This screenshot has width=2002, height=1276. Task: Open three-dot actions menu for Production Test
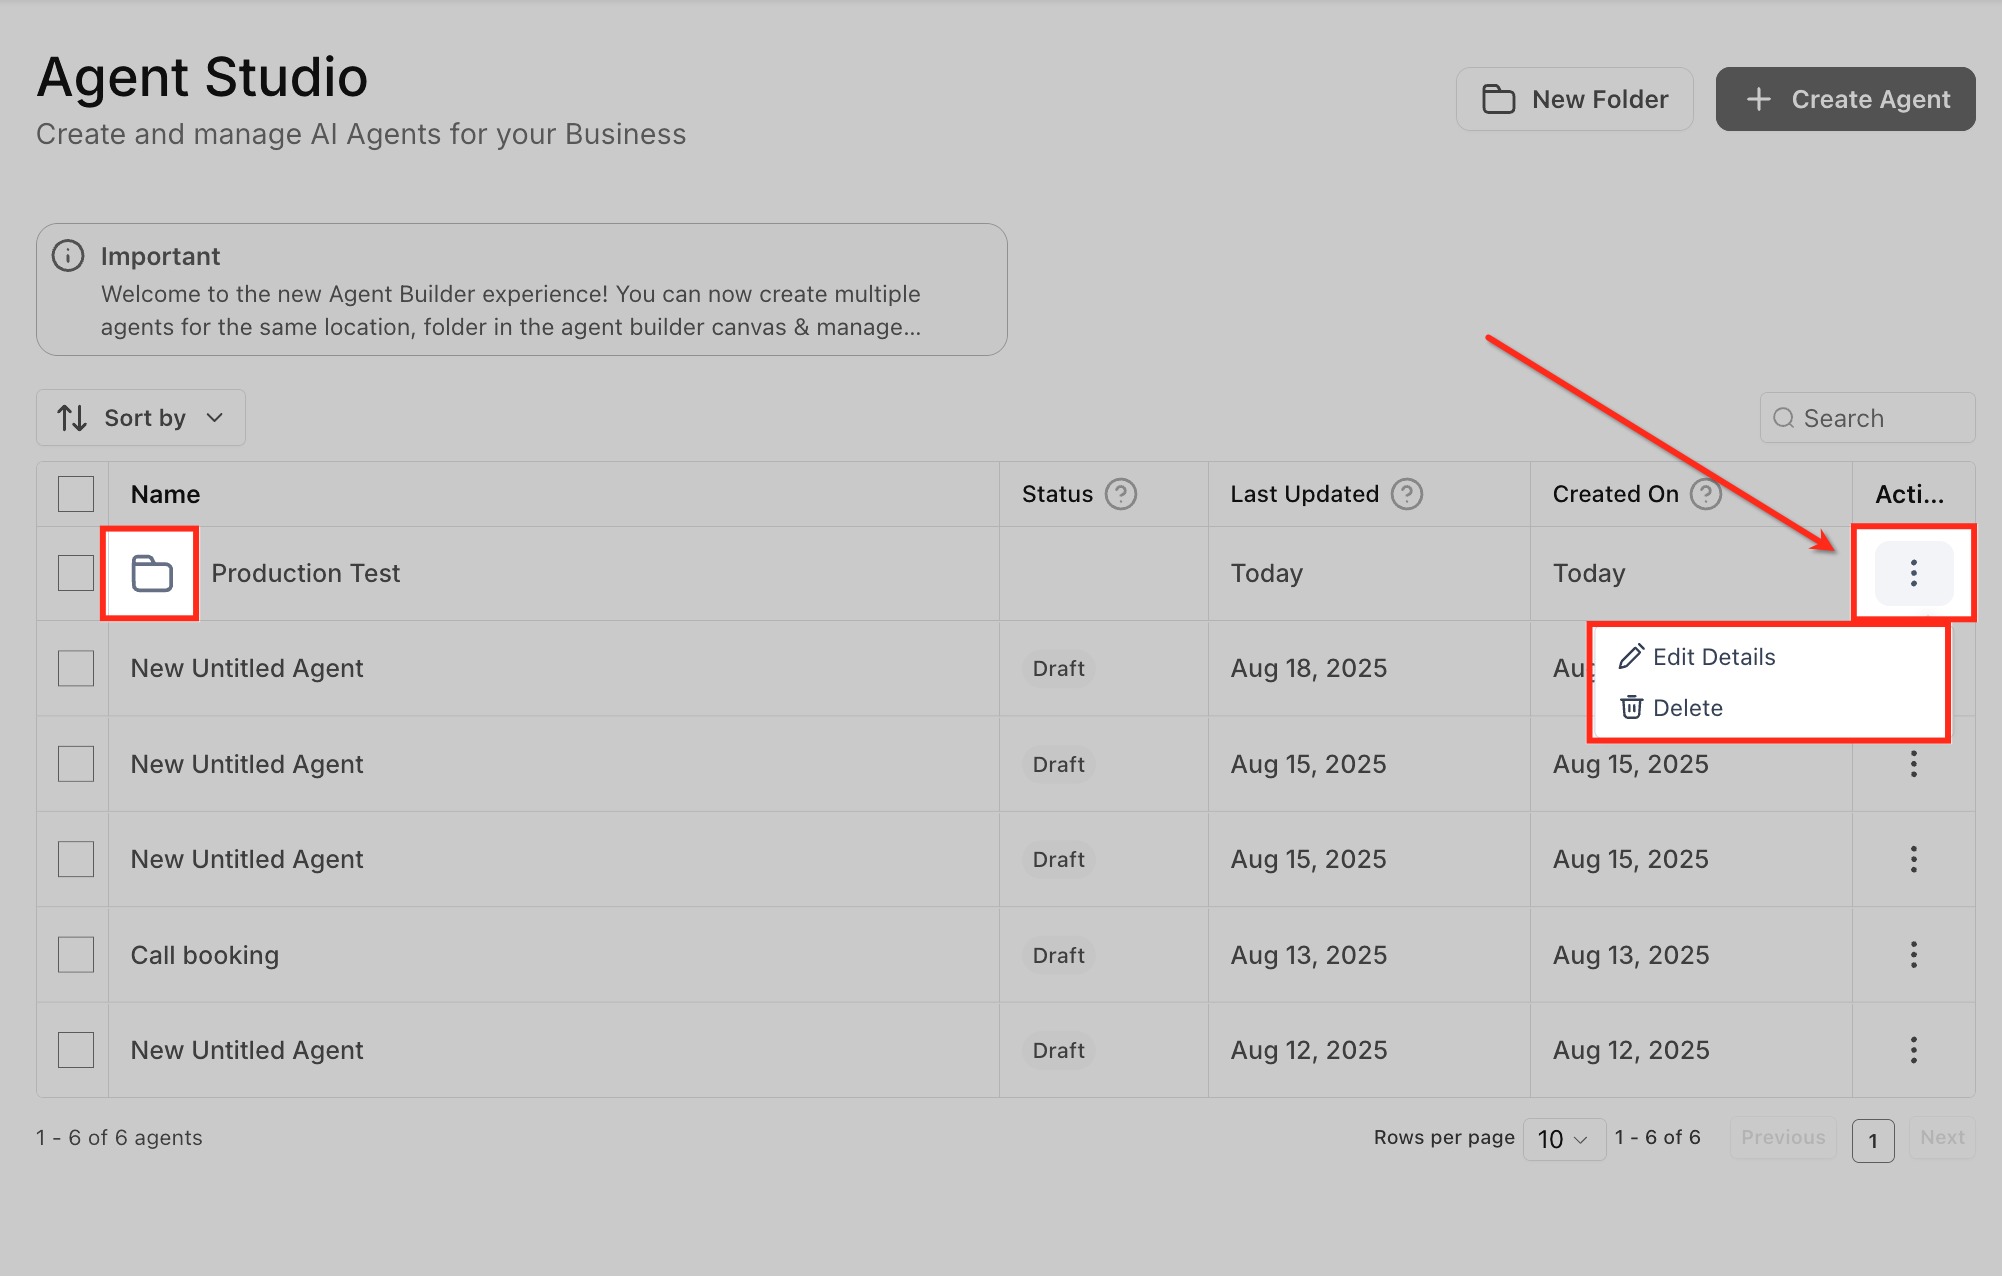[1913, 573]
